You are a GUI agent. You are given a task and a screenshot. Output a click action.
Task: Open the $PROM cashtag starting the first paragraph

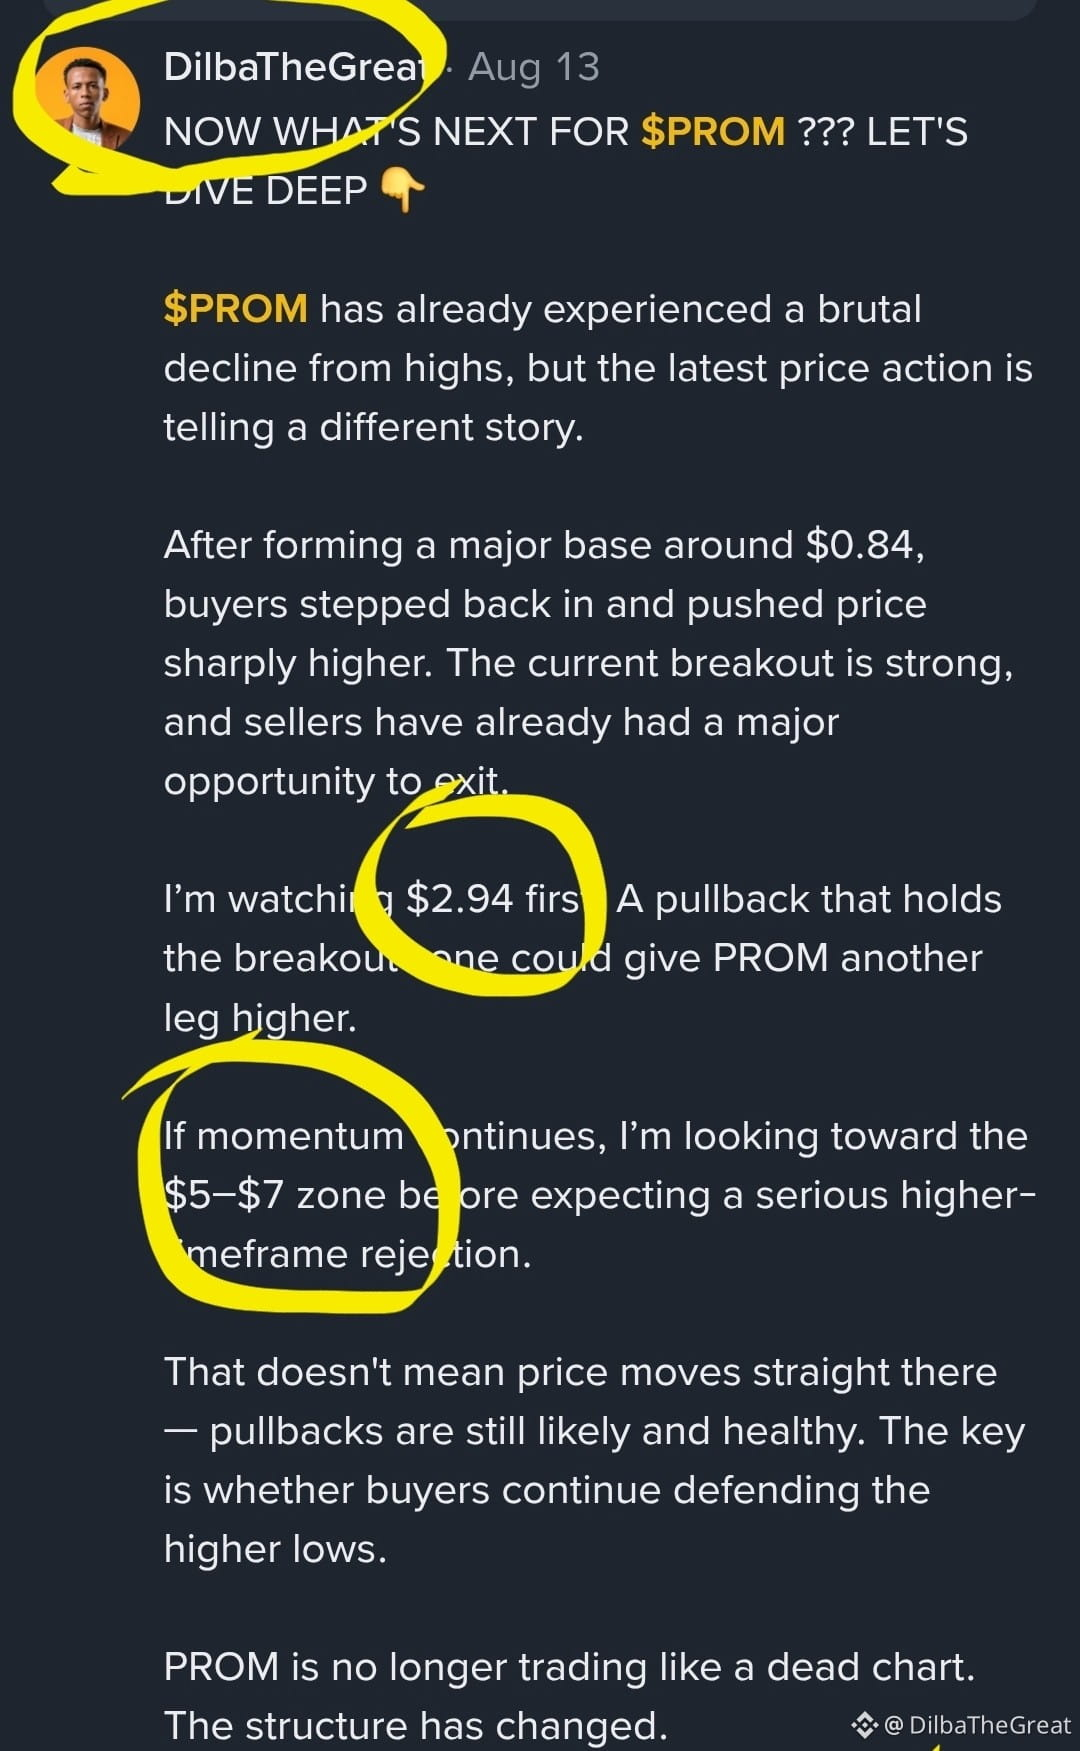tap(236, 309)
